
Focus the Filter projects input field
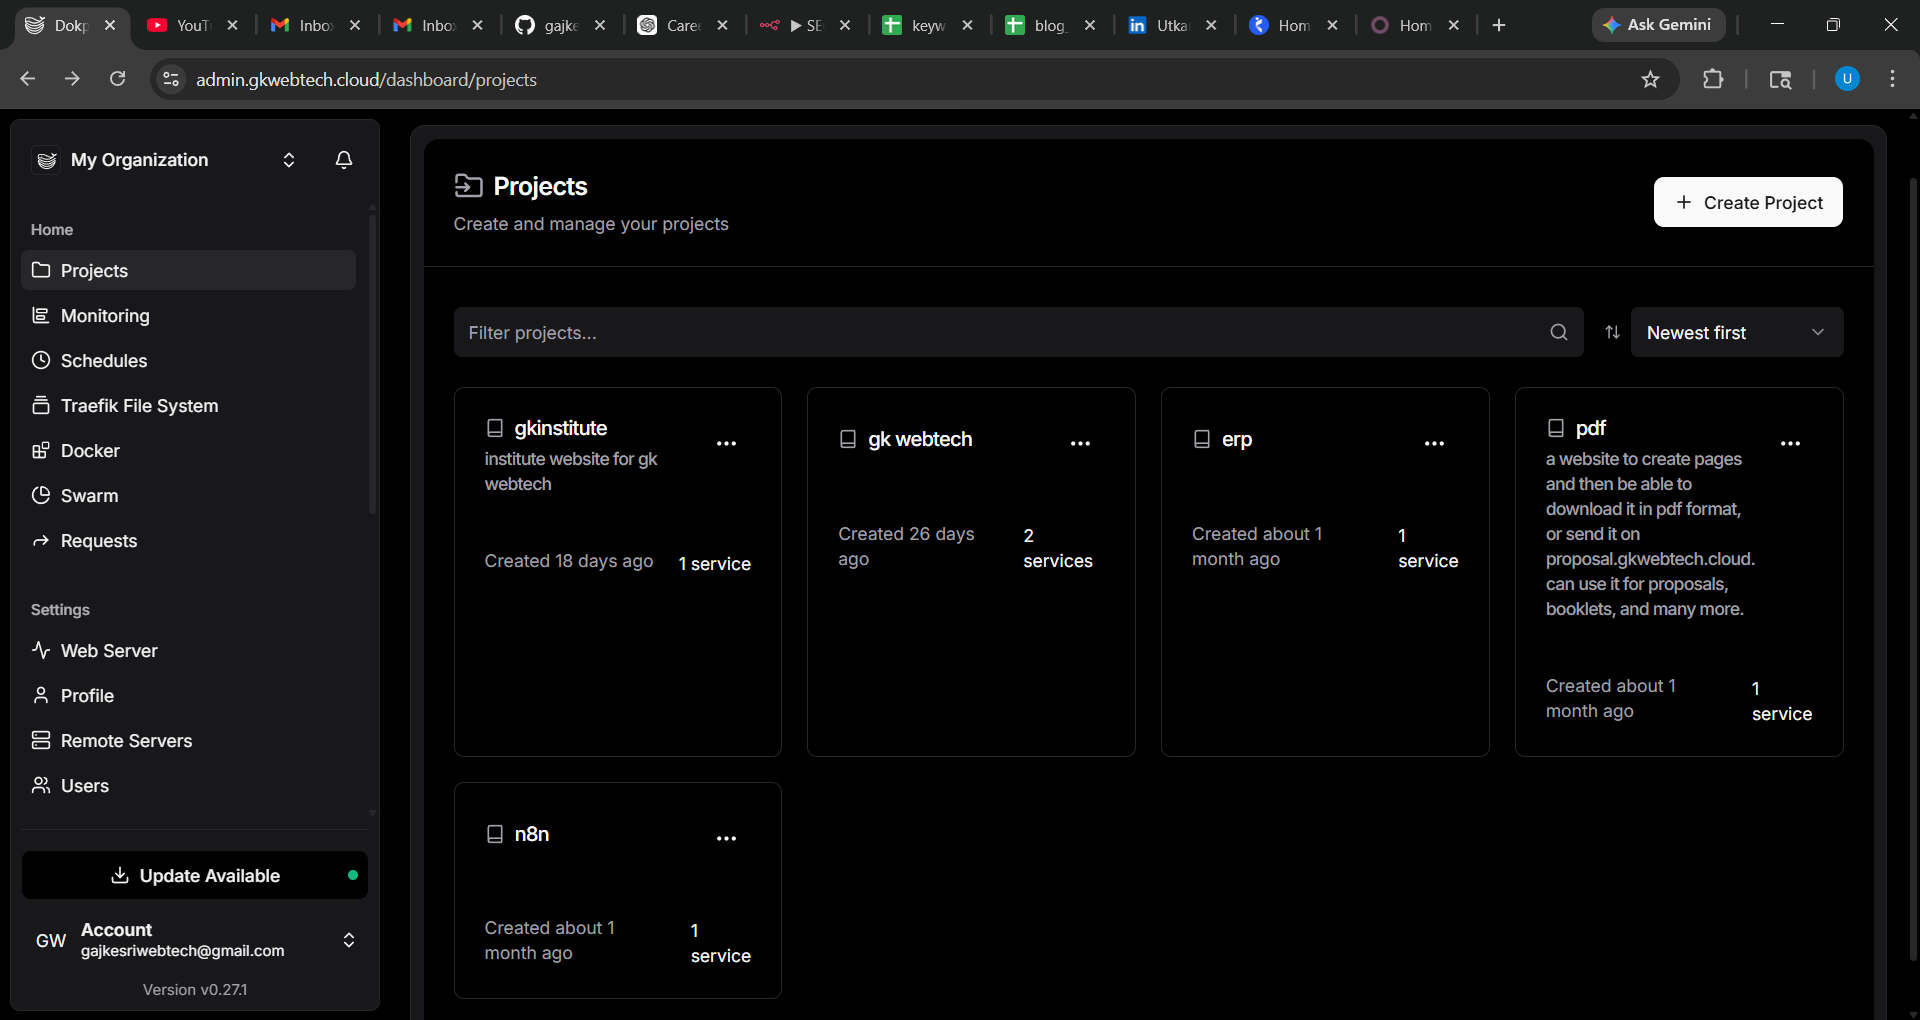[x=1000, y=332]
